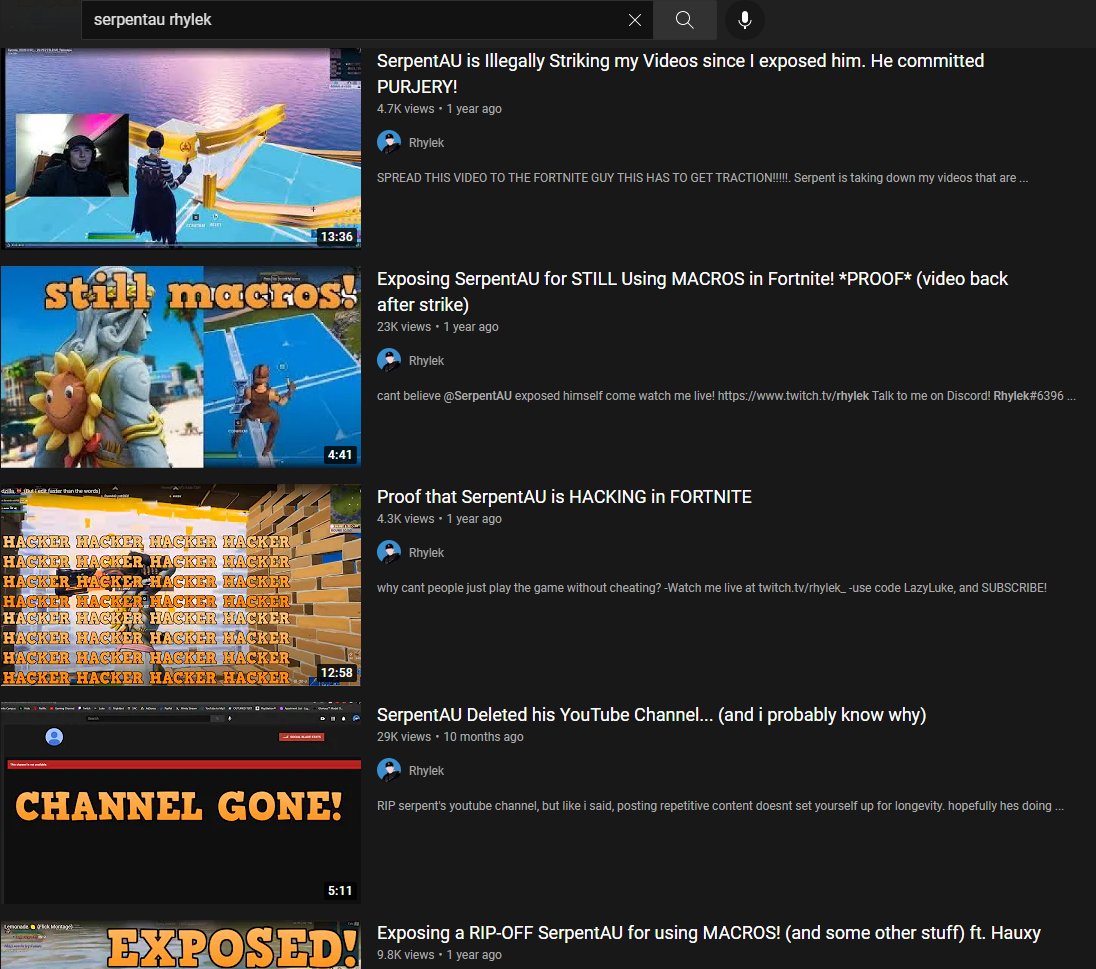Click Rhylek channel name under Deleted Channel video

click(x=426, y=771)
